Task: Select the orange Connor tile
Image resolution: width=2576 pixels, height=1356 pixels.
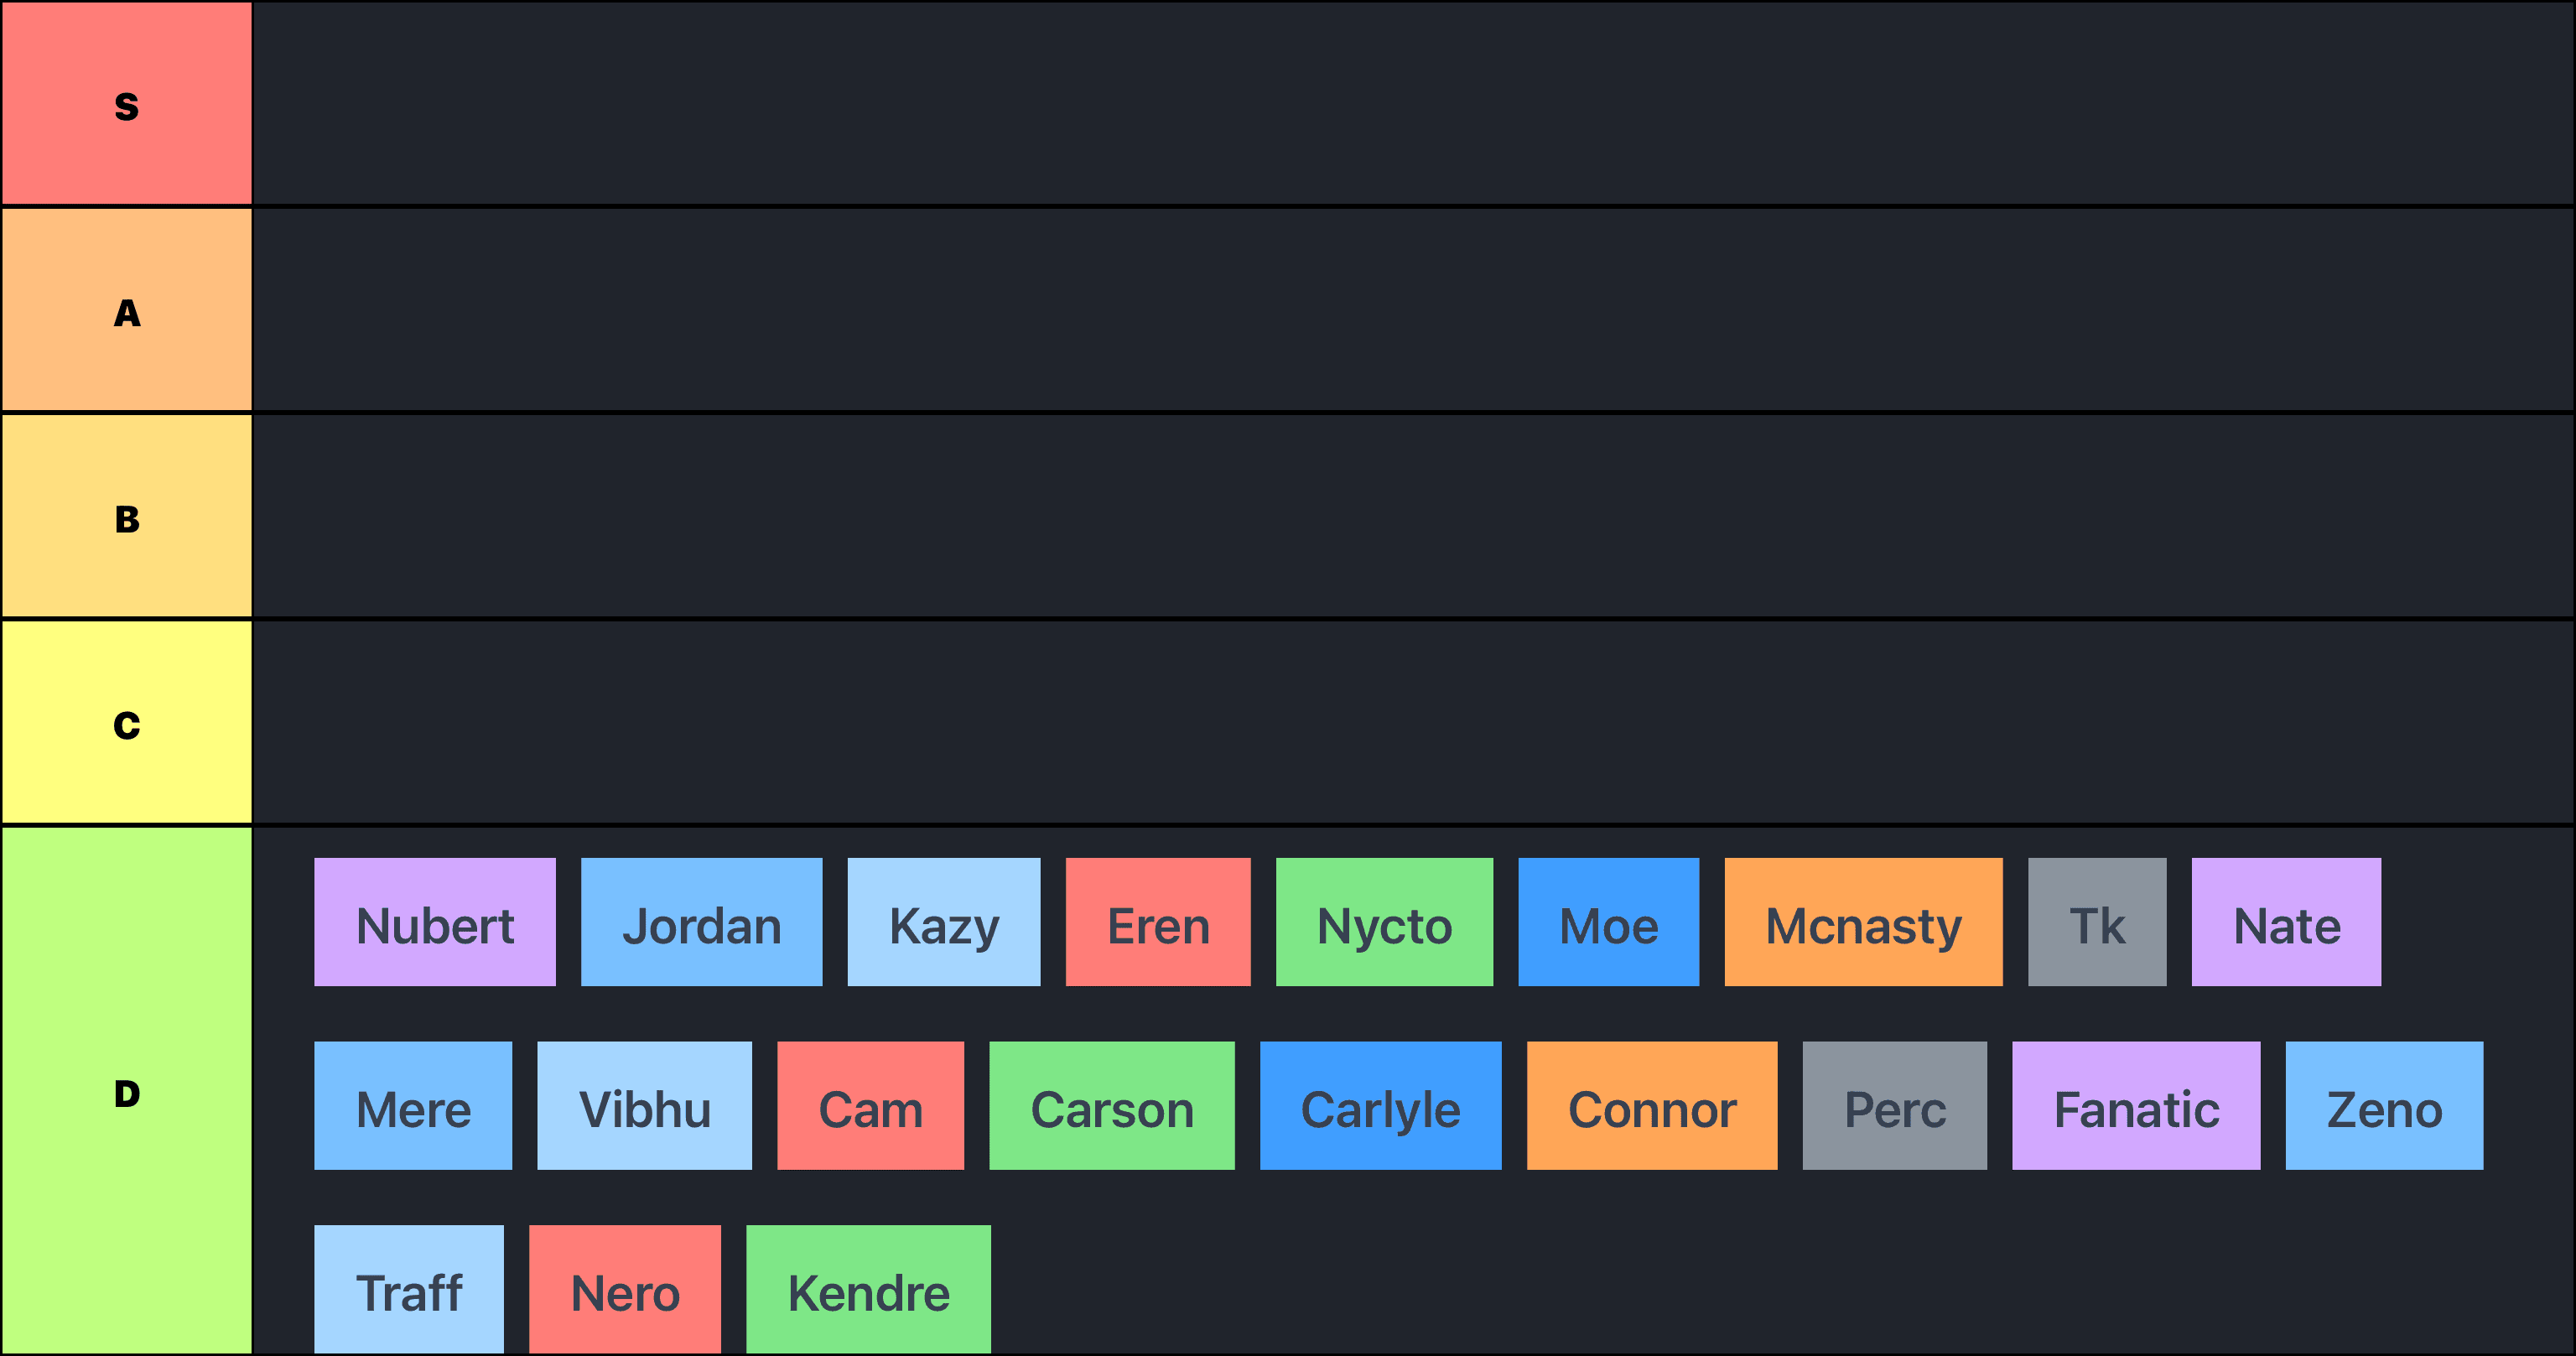Action: point(1651,1106)
